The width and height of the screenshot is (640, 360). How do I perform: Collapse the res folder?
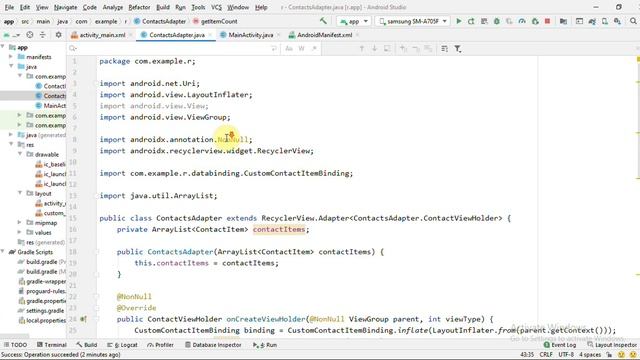pyautogui.click(x=11, y=144)
